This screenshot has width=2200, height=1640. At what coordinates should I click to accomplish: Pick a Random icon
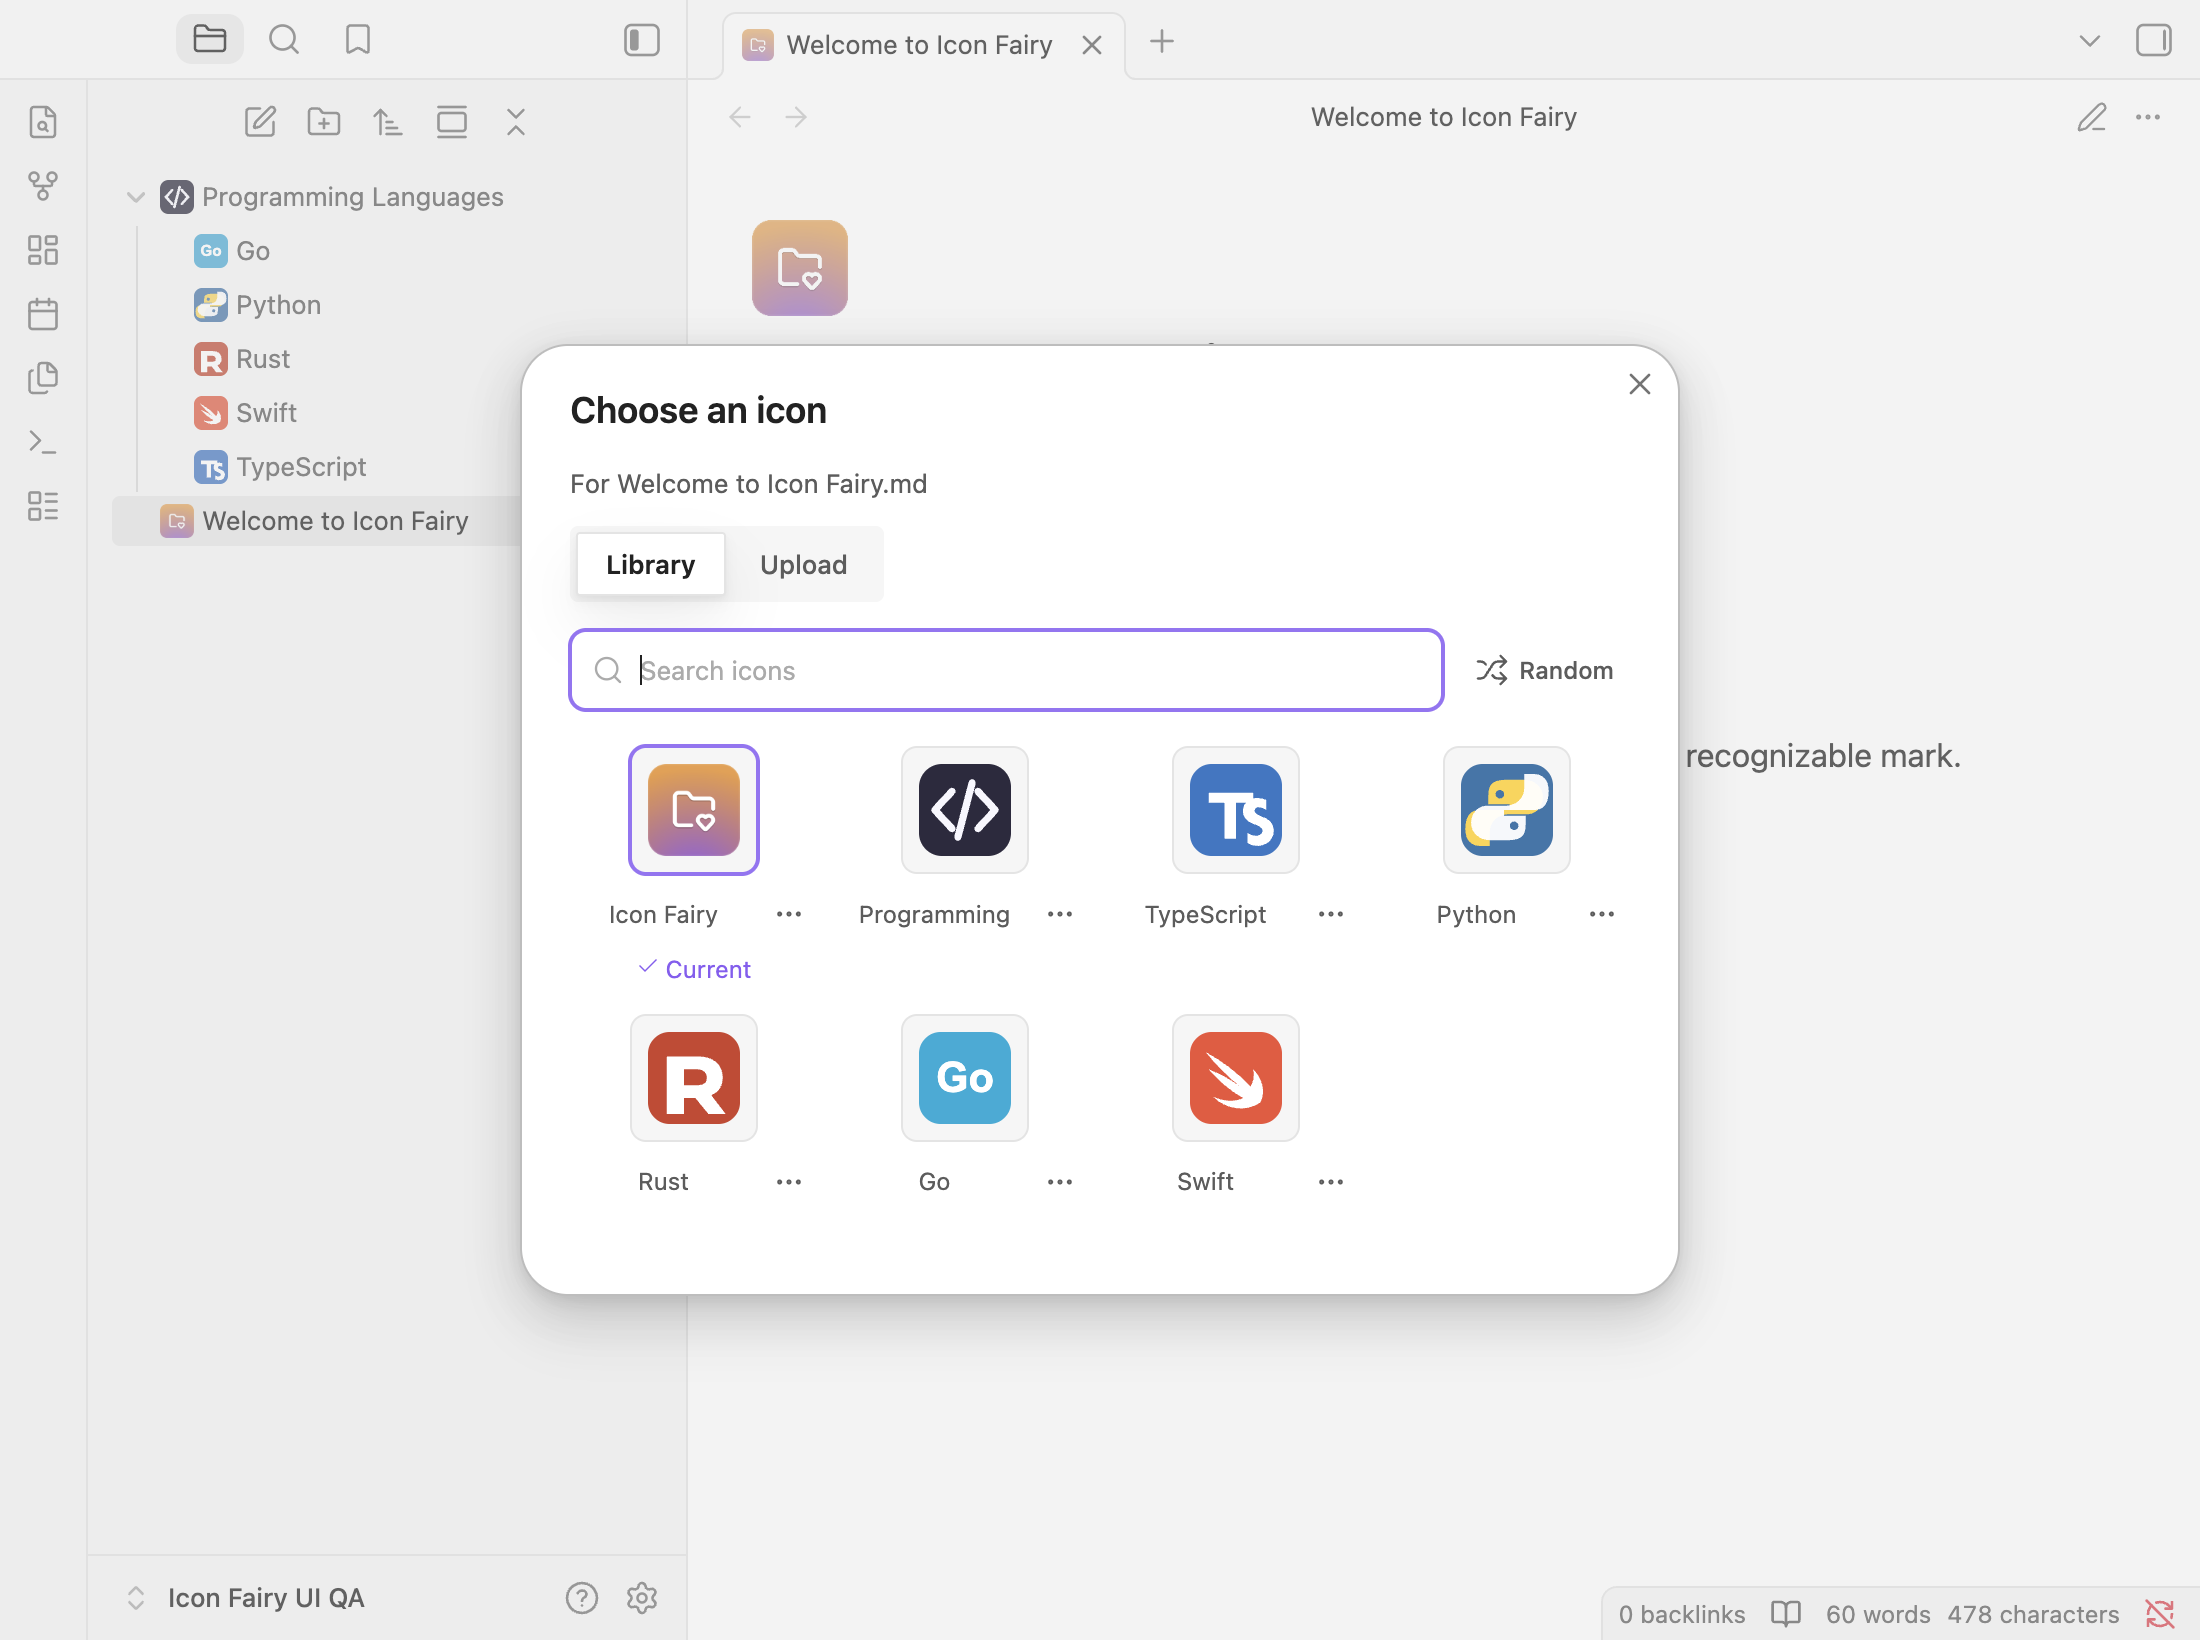tap(1544, 670)
